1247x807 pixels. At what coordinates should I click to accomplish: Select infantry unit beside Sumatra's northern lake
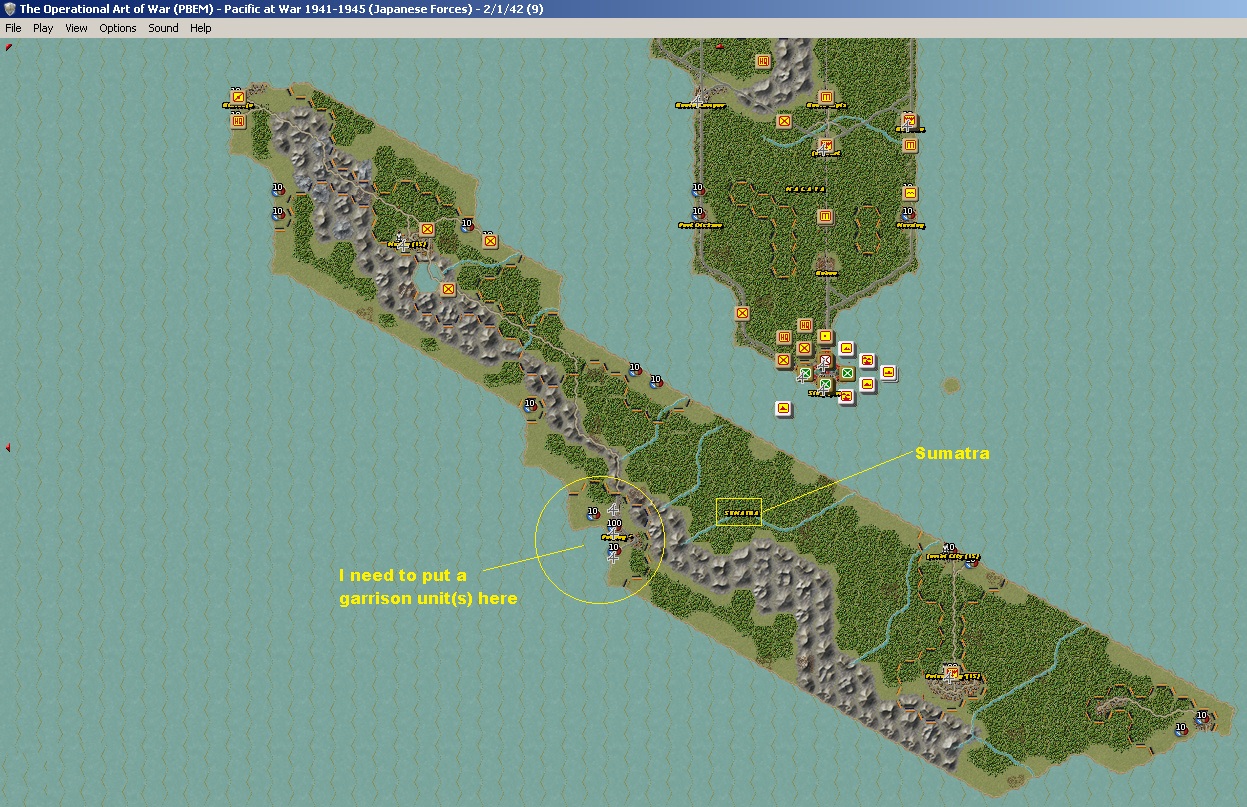coord(448,289)
